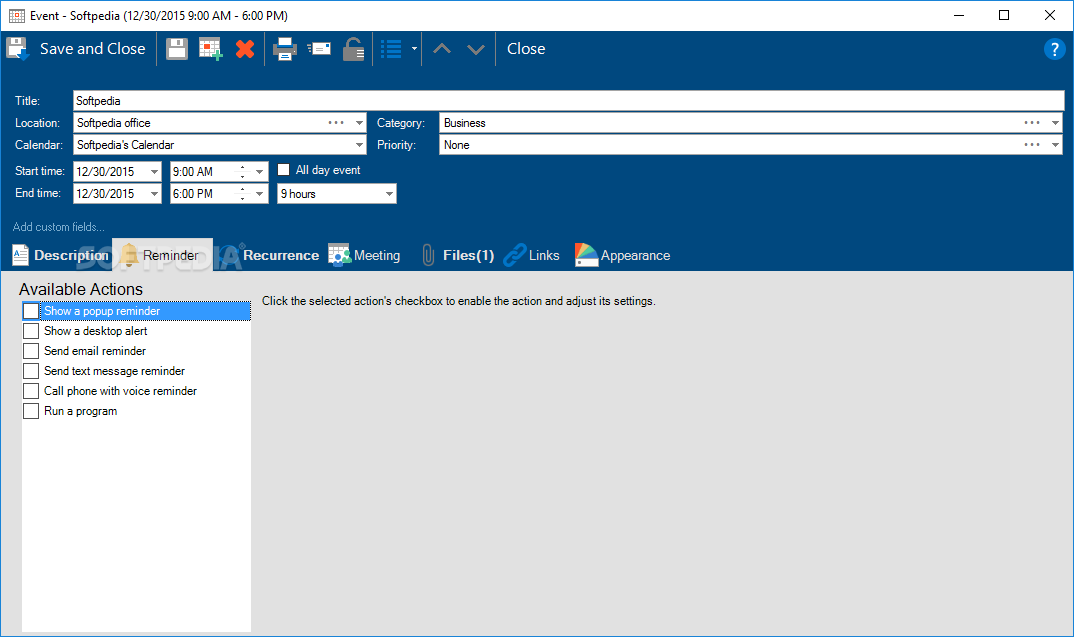Click the Links chain icon
This screenshot has width=1074, height=637.
(515, 255)
